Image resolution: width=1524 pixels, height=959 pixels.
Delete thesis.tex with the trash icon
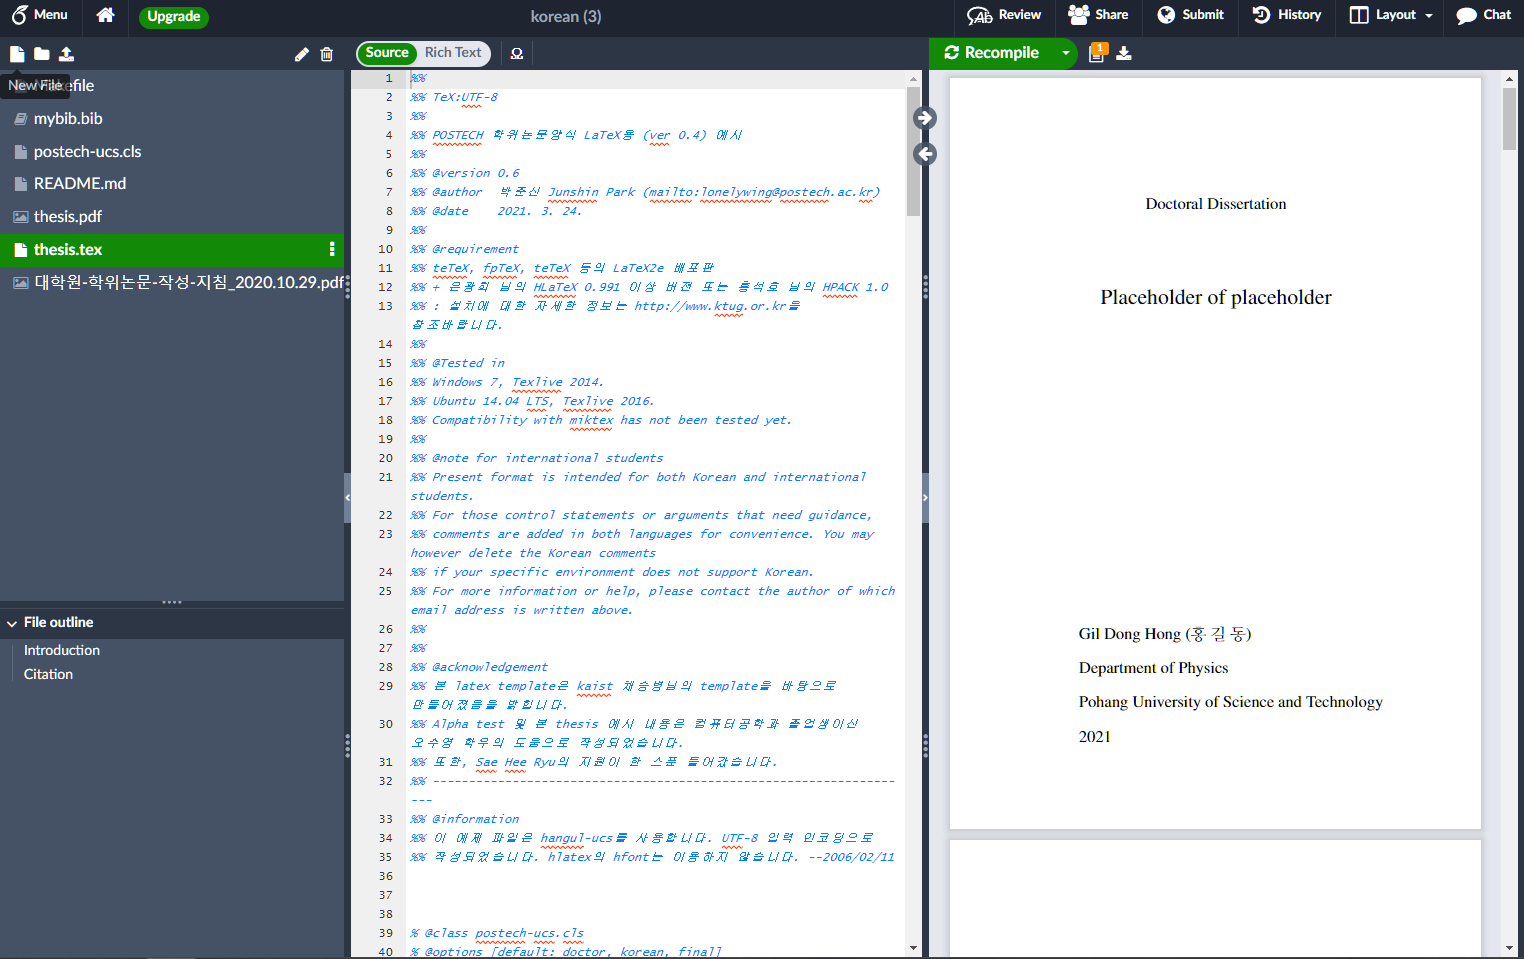pyautogui.click(x=327, y=54)
